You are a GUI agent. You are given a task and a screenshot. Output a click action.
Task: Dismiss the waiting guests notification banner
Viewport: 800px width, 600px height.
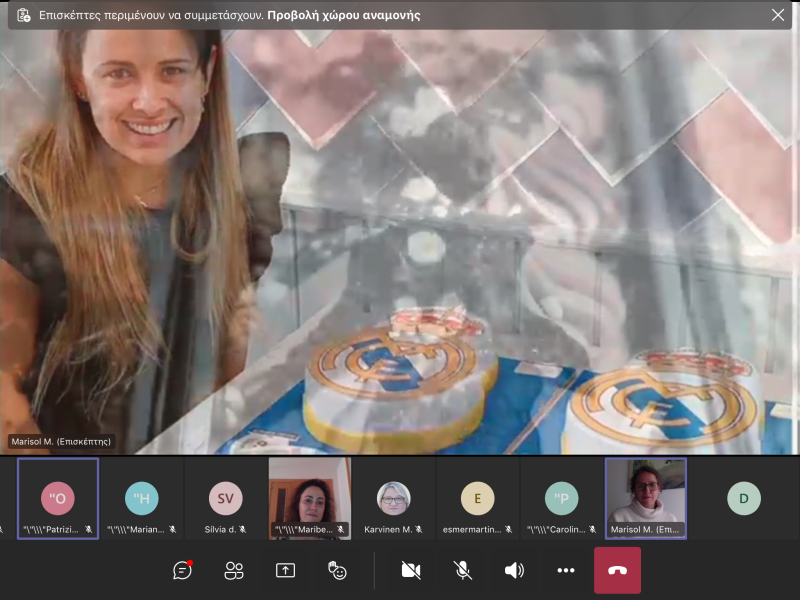pos(778,15)
